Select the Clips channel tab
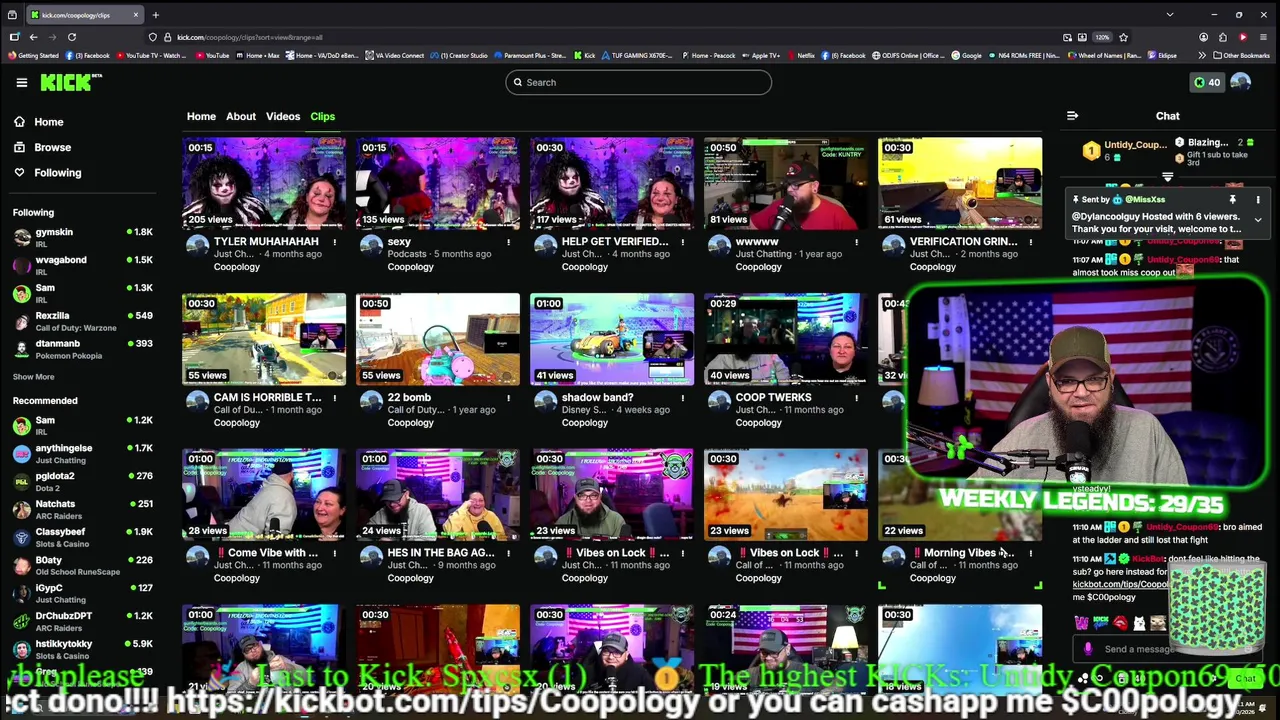Screen dimensions: 1280x720 pyautogui.click(x=322, y=117)
